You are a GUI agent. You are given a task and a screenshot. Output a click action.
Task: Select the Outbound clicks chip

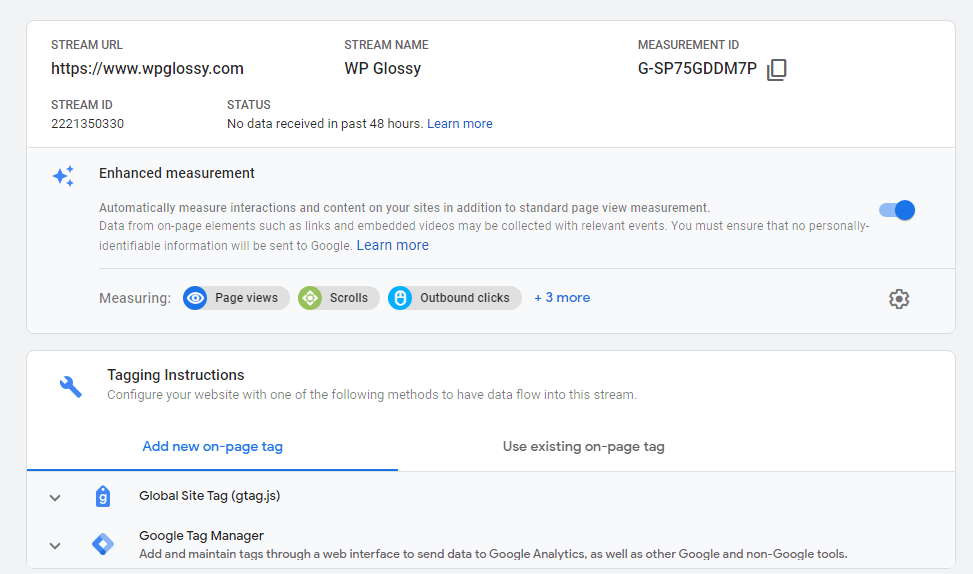(x=455, y=298)
